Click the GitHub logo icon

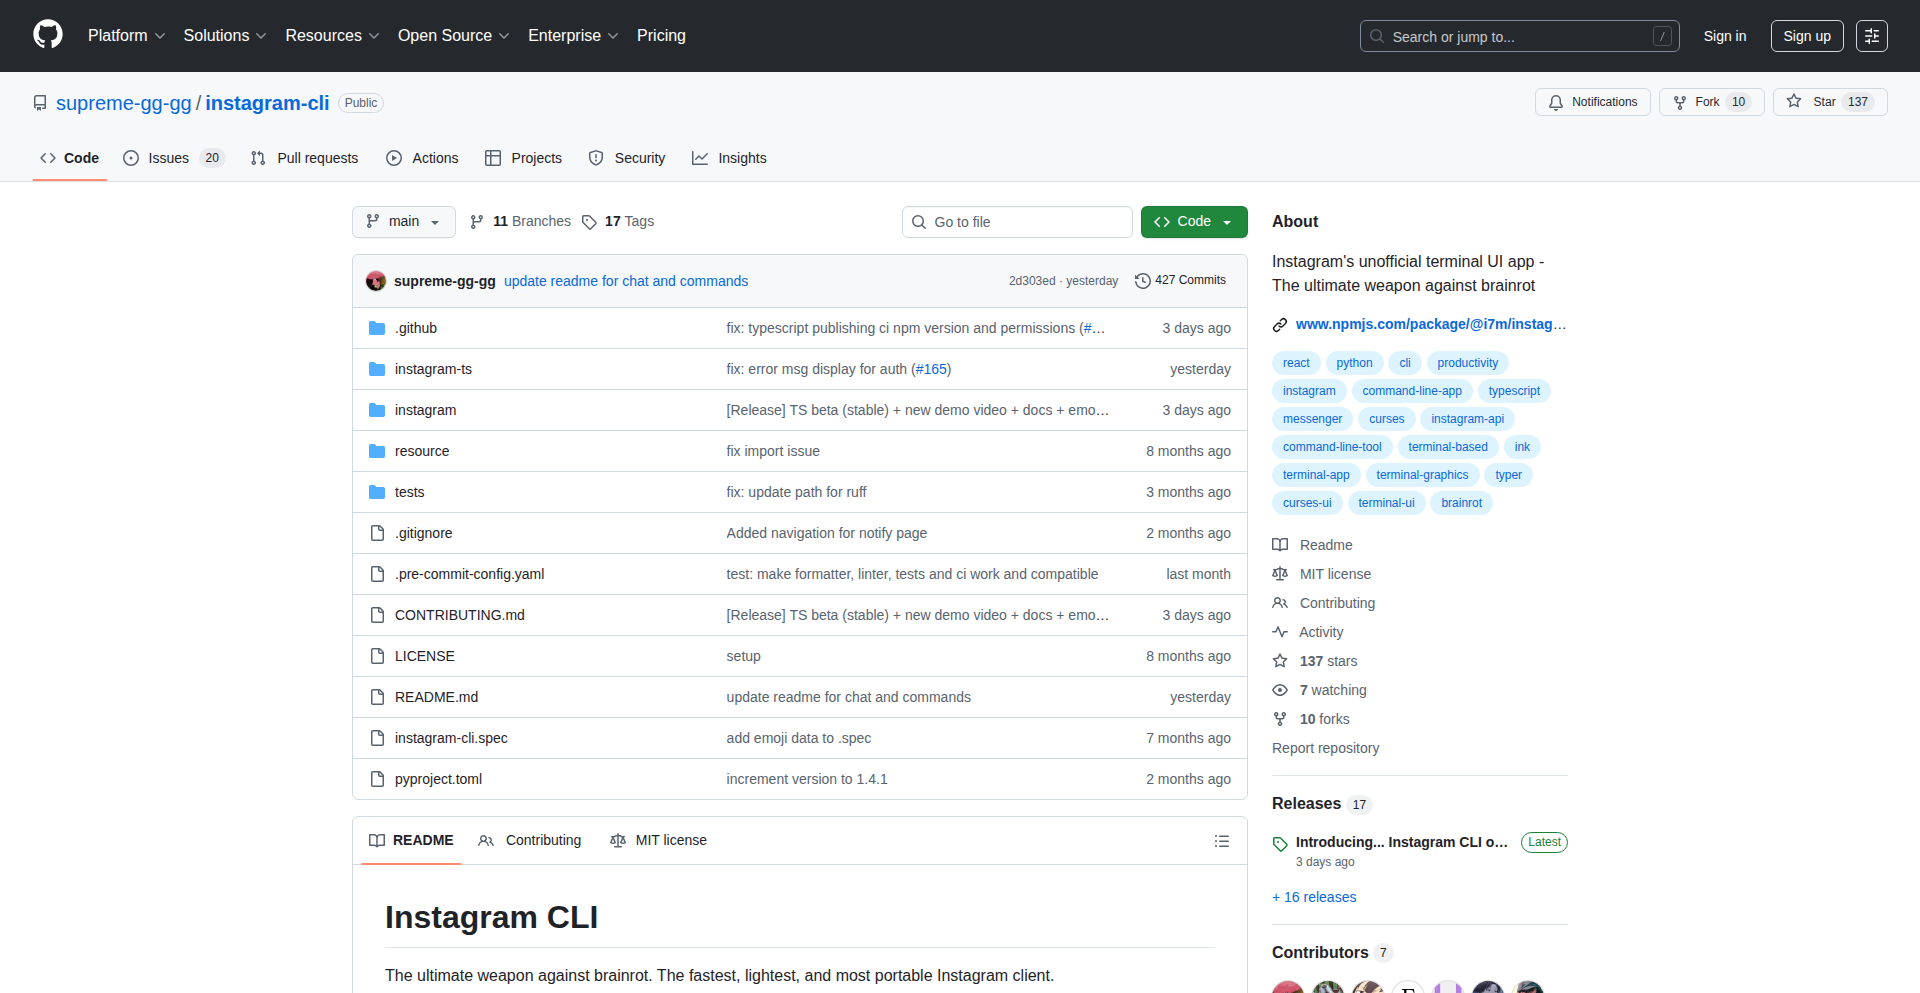48,35
